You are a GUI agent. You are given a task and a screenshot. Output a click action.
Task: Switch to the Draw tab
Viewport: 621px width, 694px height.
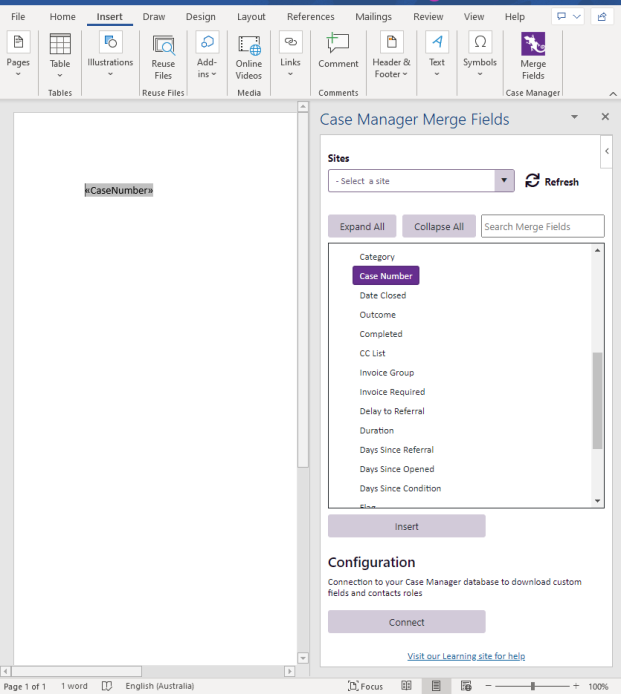(x=154, y=17)
